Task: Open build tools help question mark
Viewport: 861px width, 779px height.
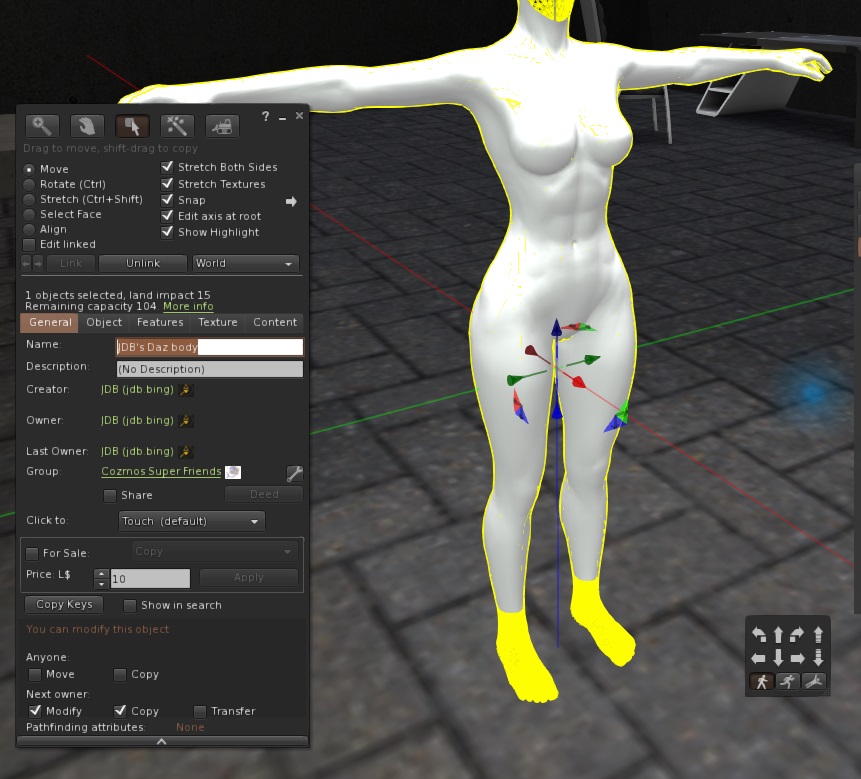Action: point(266,116)
